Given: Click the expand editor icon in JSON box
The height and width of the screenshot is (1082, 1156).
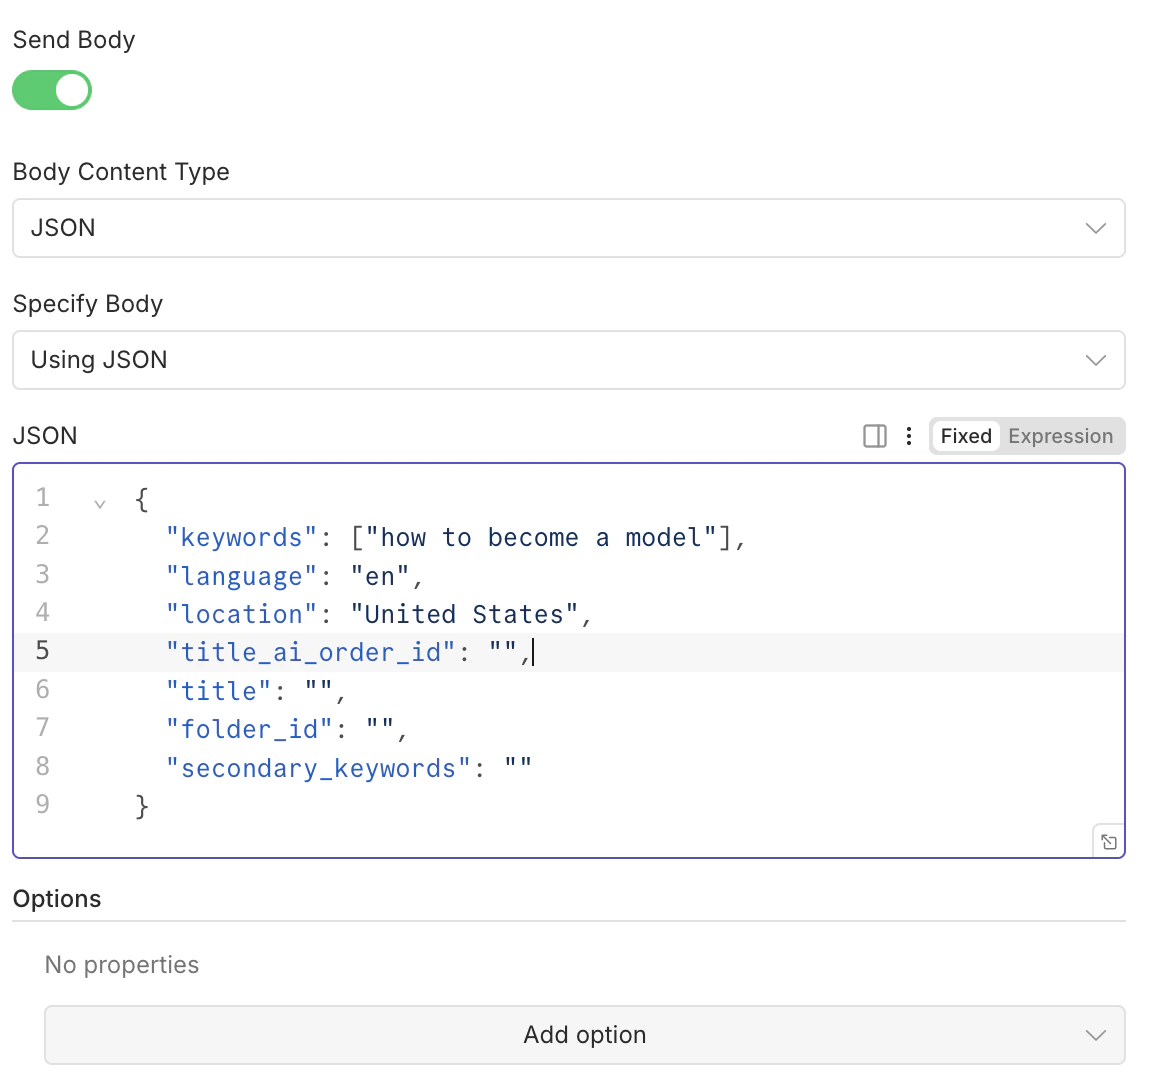Looking at the screenshot, I should (x=1109, y=842).
